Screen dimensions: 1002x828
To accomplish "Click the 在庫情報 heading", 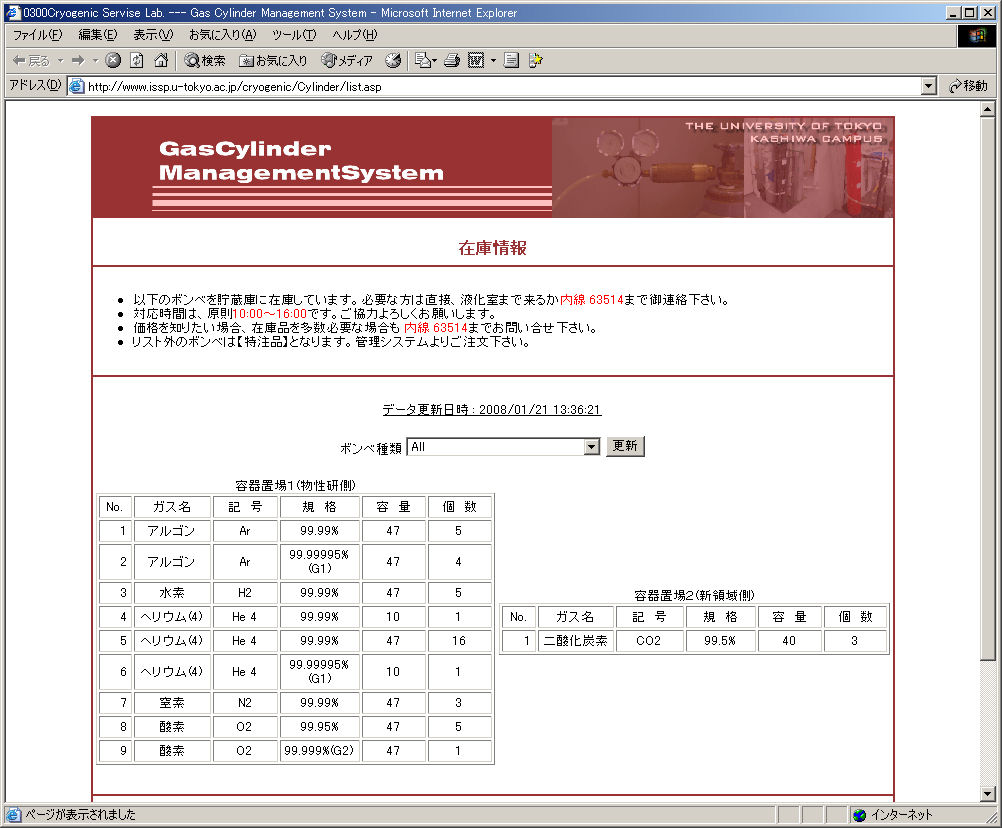I will click(492, 248).
